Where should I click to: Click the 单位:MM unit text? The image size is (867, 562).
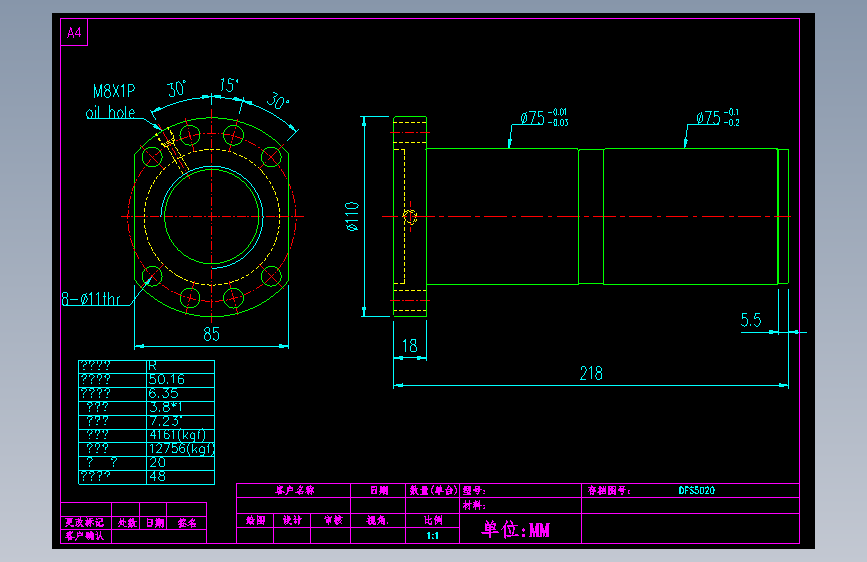tap(515, 529)
